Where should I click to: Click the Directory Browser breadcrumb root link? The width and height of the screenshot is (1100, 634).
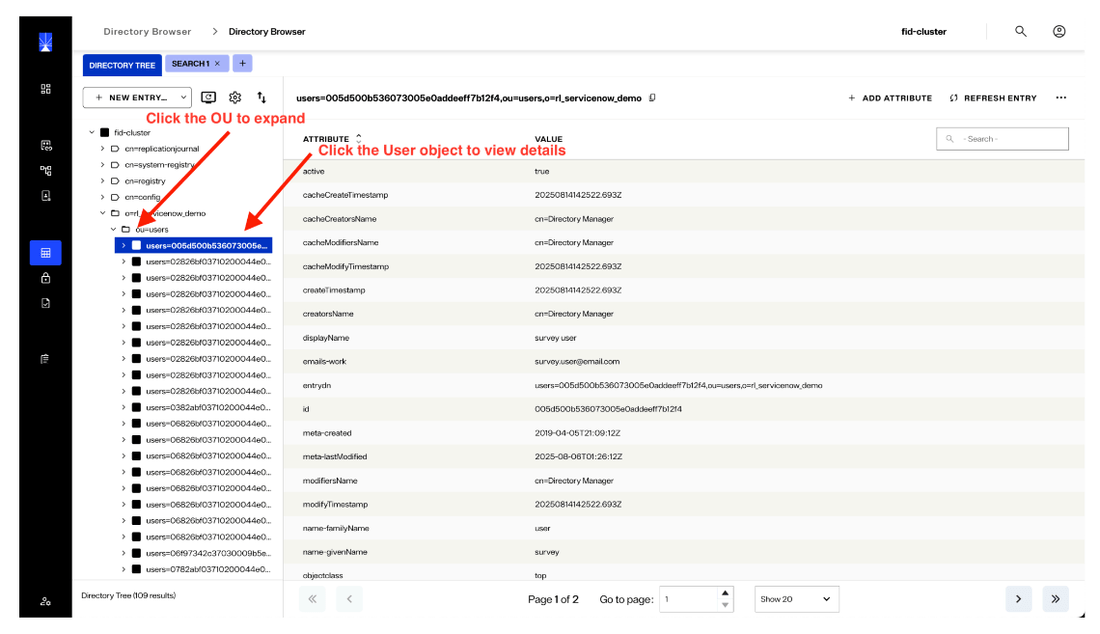(147, 32)
